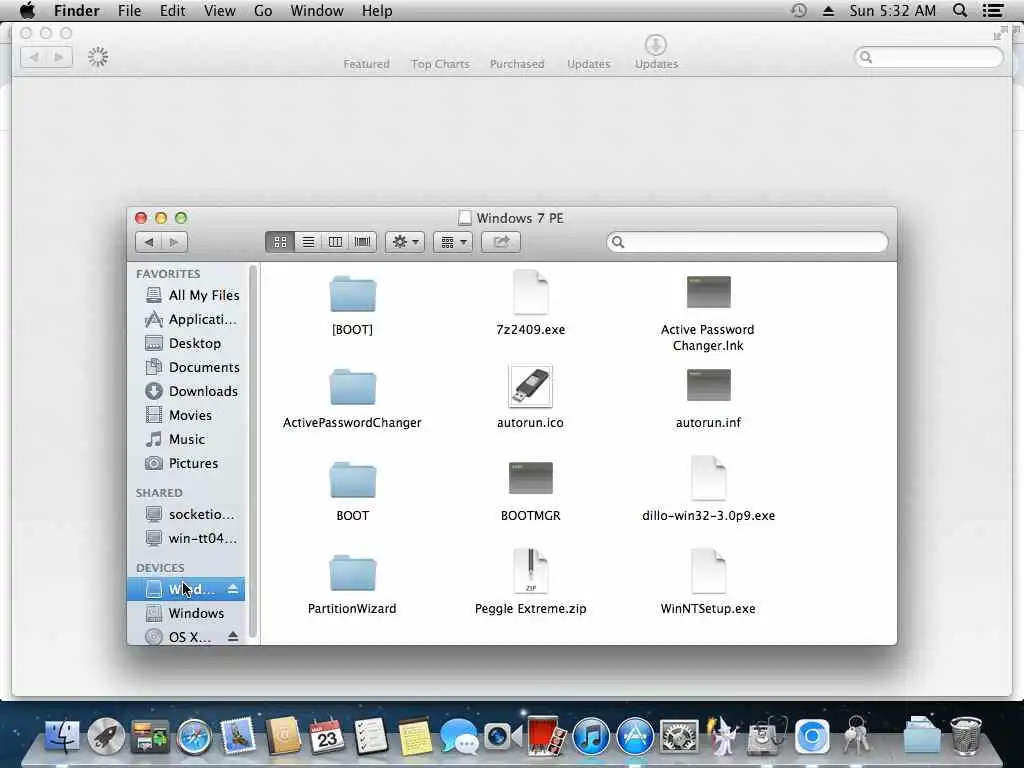Open iTunes from the Dock

click(x=591, y=737)
